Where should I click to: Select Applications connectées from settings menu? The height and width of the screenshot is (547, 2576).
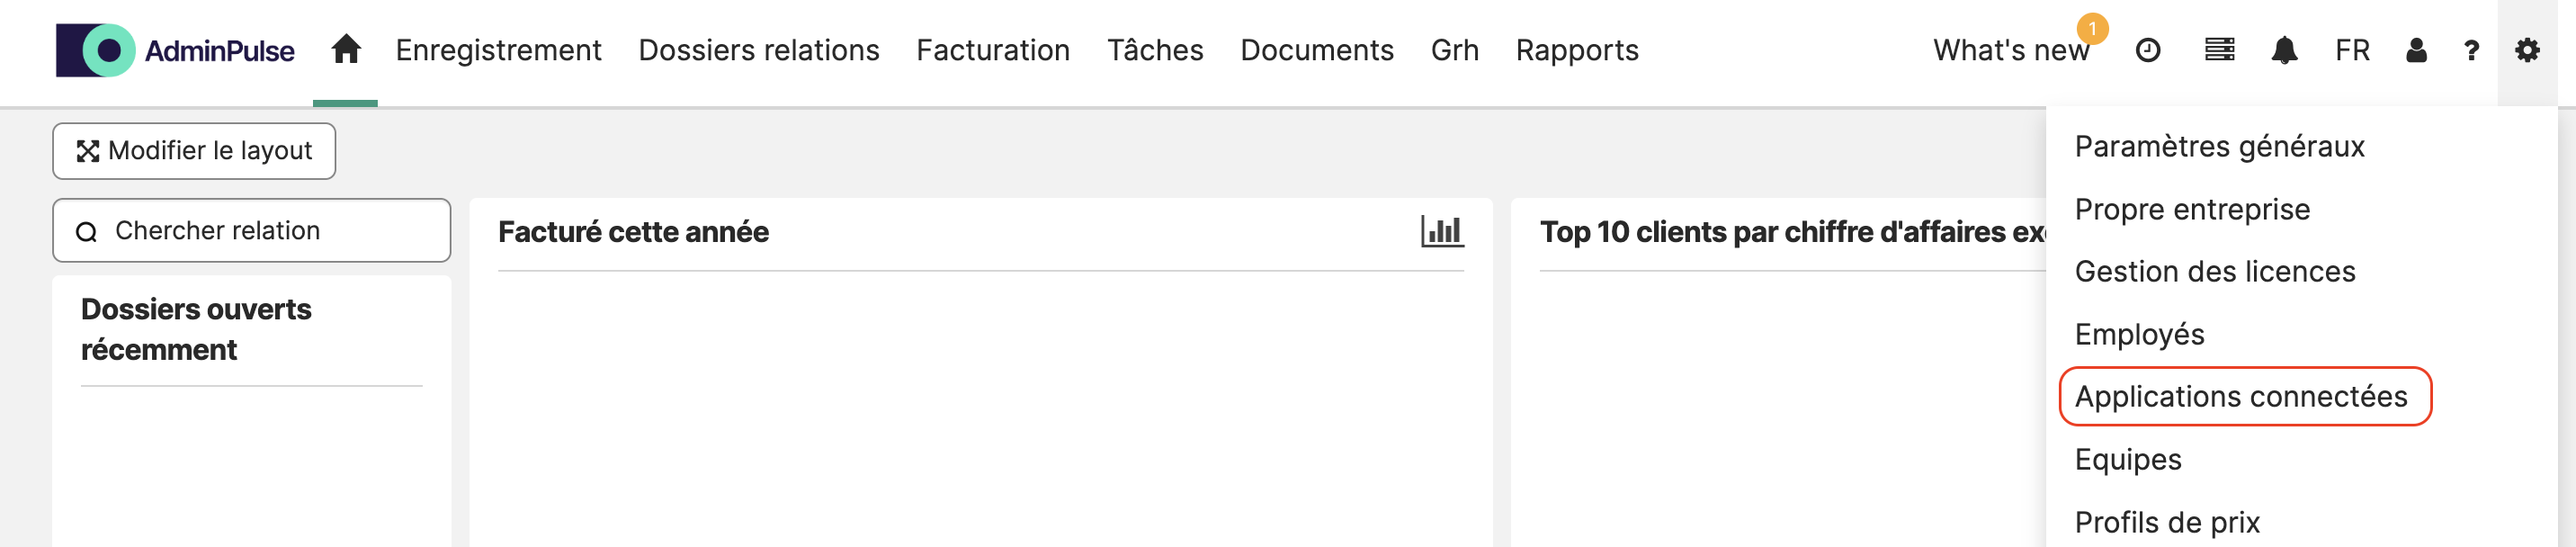click(x=2240, y=396)
